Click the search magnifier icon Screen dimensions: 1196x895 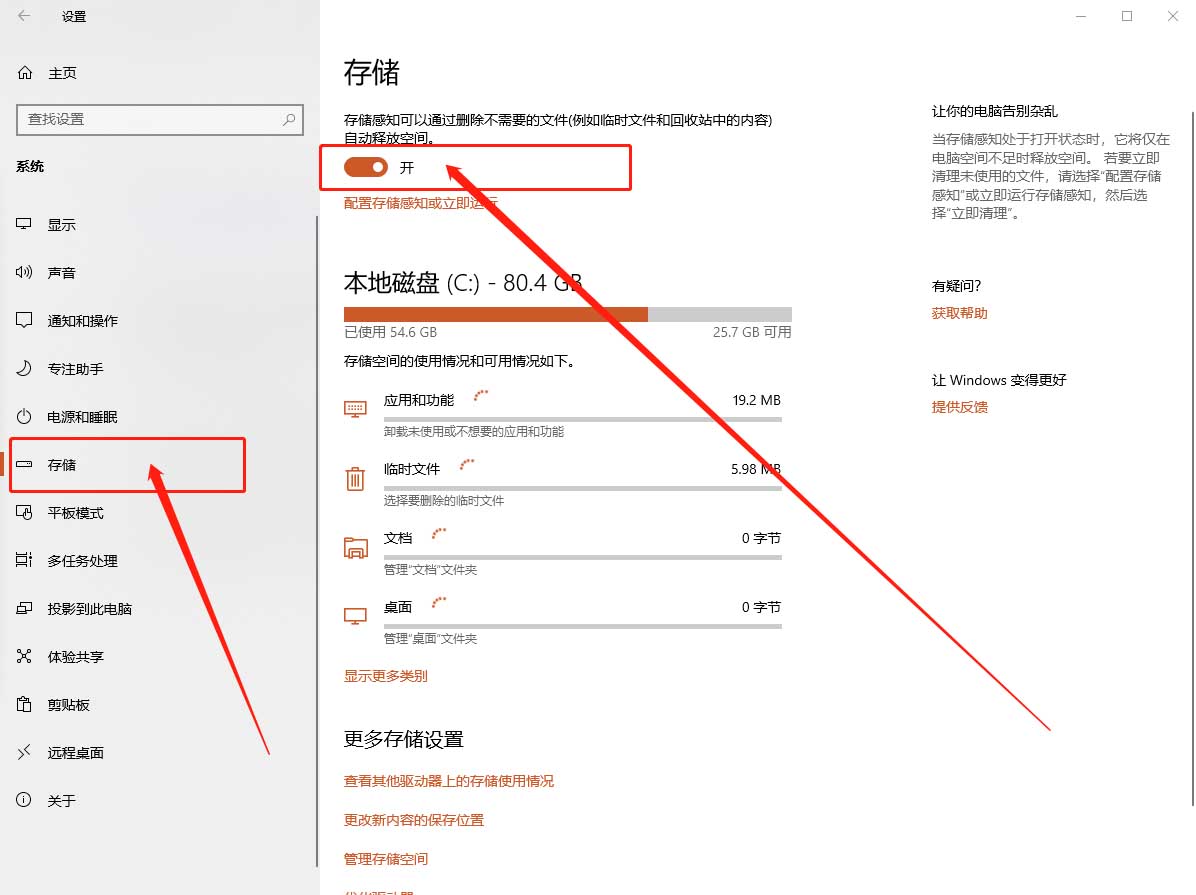pyautogui.click(x=289, y=119)
